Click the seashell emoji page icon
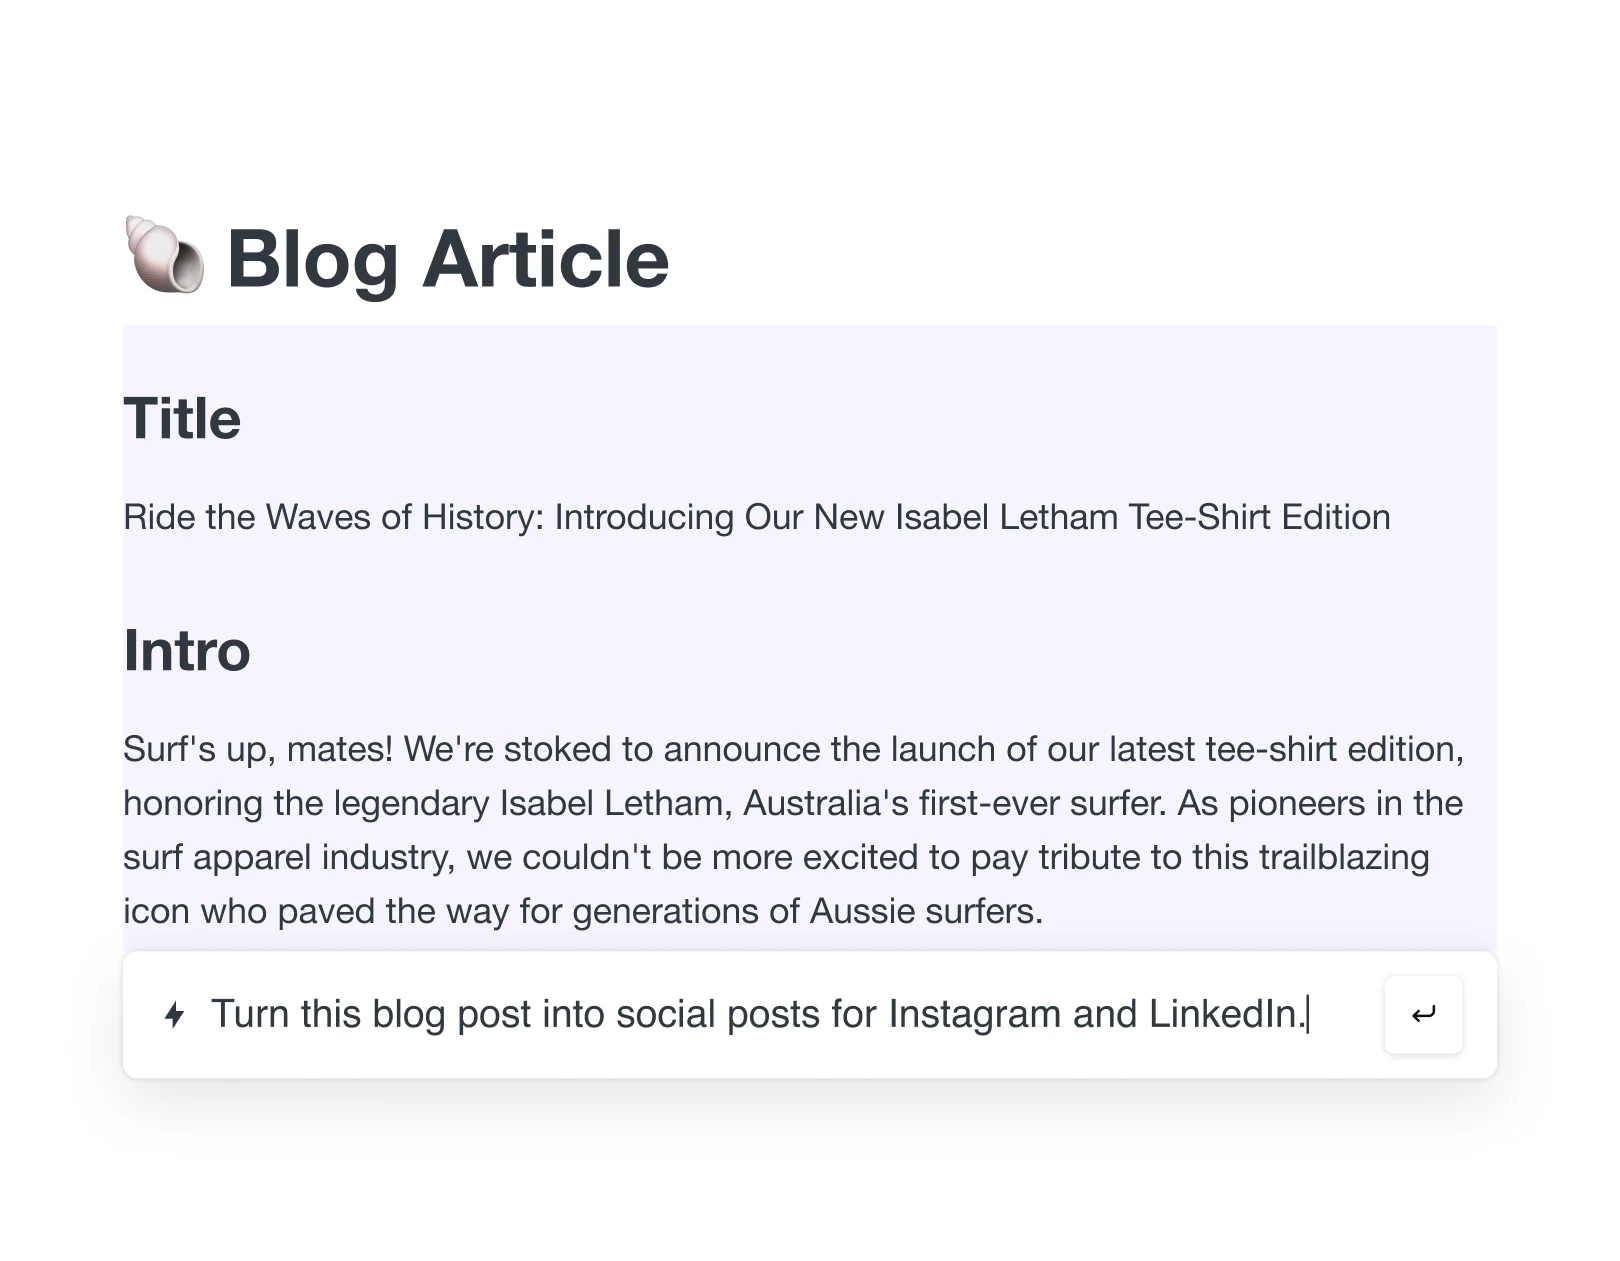The image size is (1620, 1261). [165, 256]
